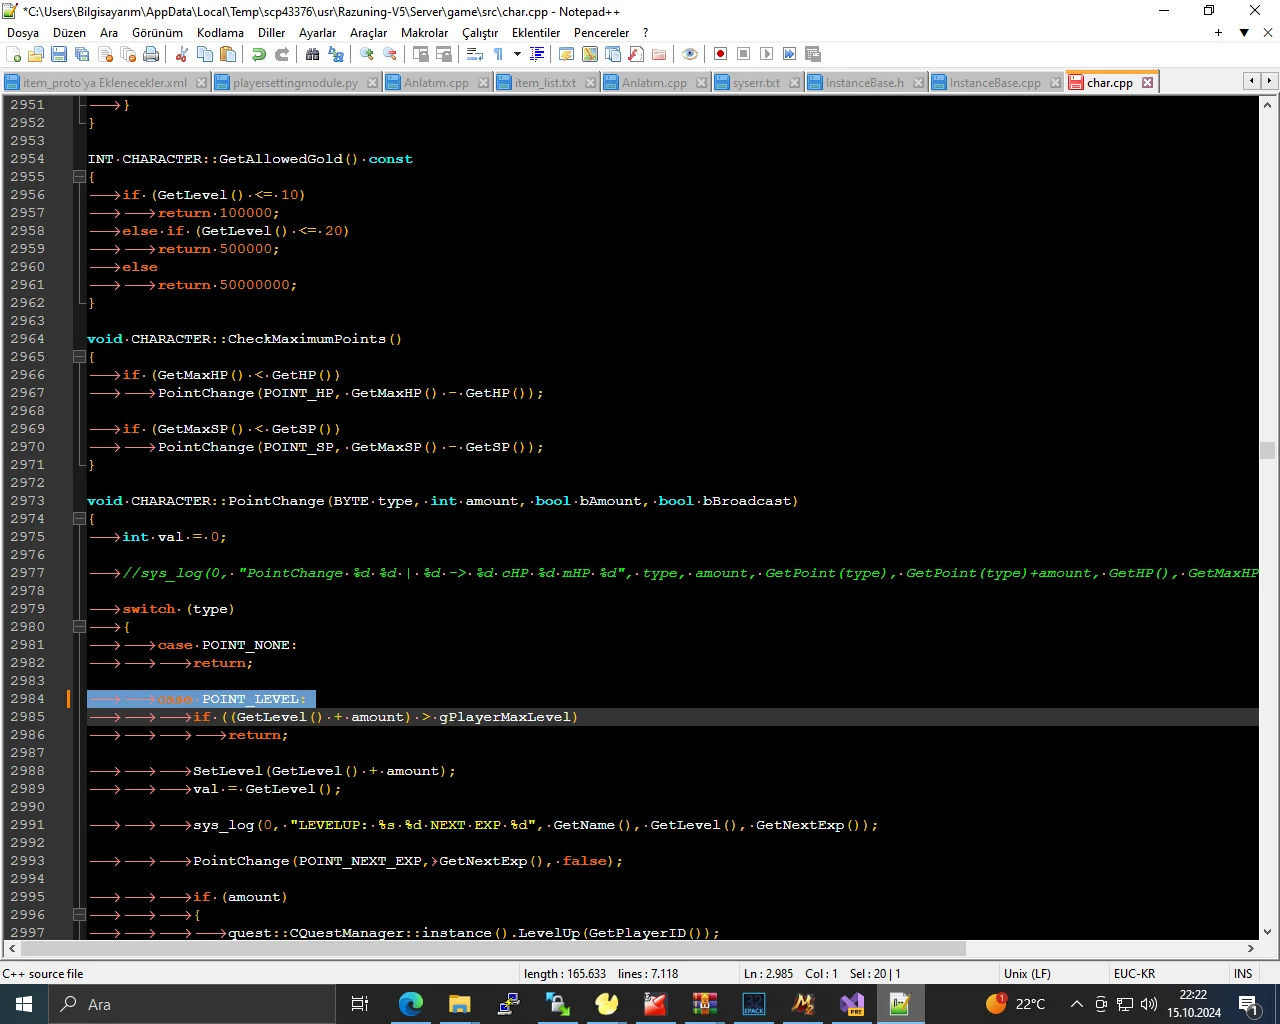Image resolution: width=1280 pixels, height=1024 pixels.
Task: Toggle word wrap toolbar button
Action: pos(475,54)
